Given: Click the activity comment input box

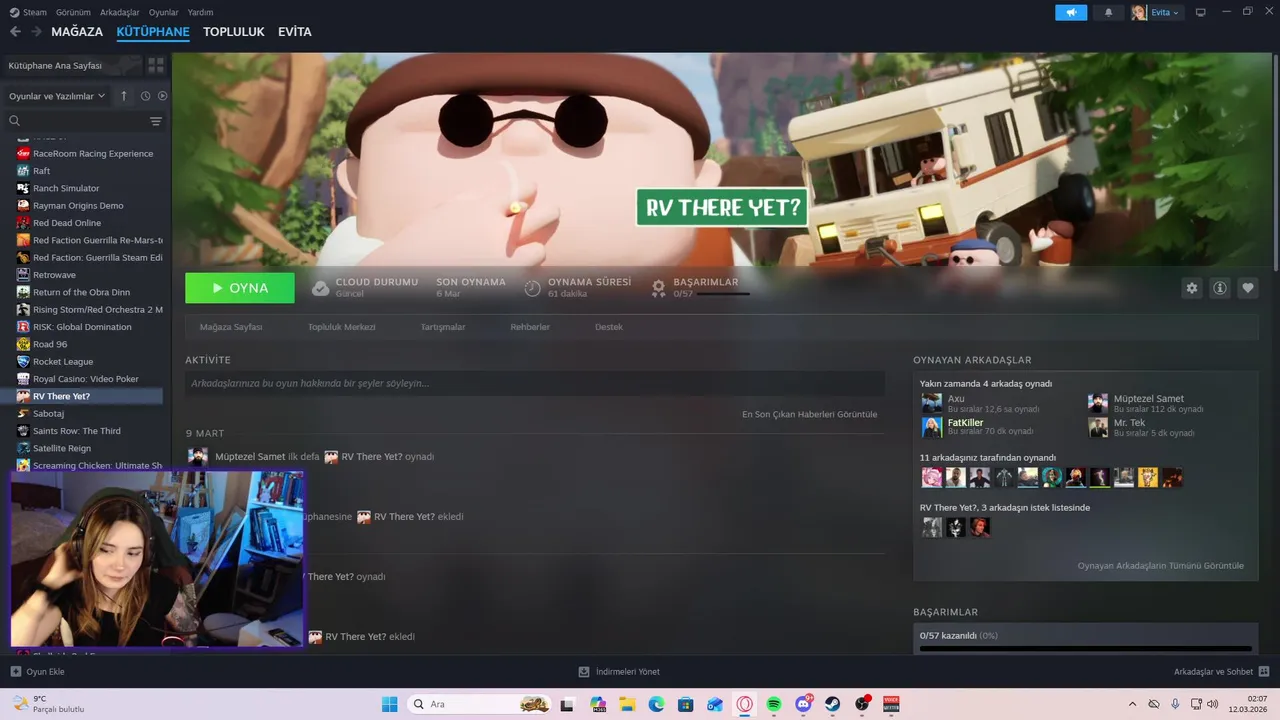Looking at the screenshot, I should [535, 383].
